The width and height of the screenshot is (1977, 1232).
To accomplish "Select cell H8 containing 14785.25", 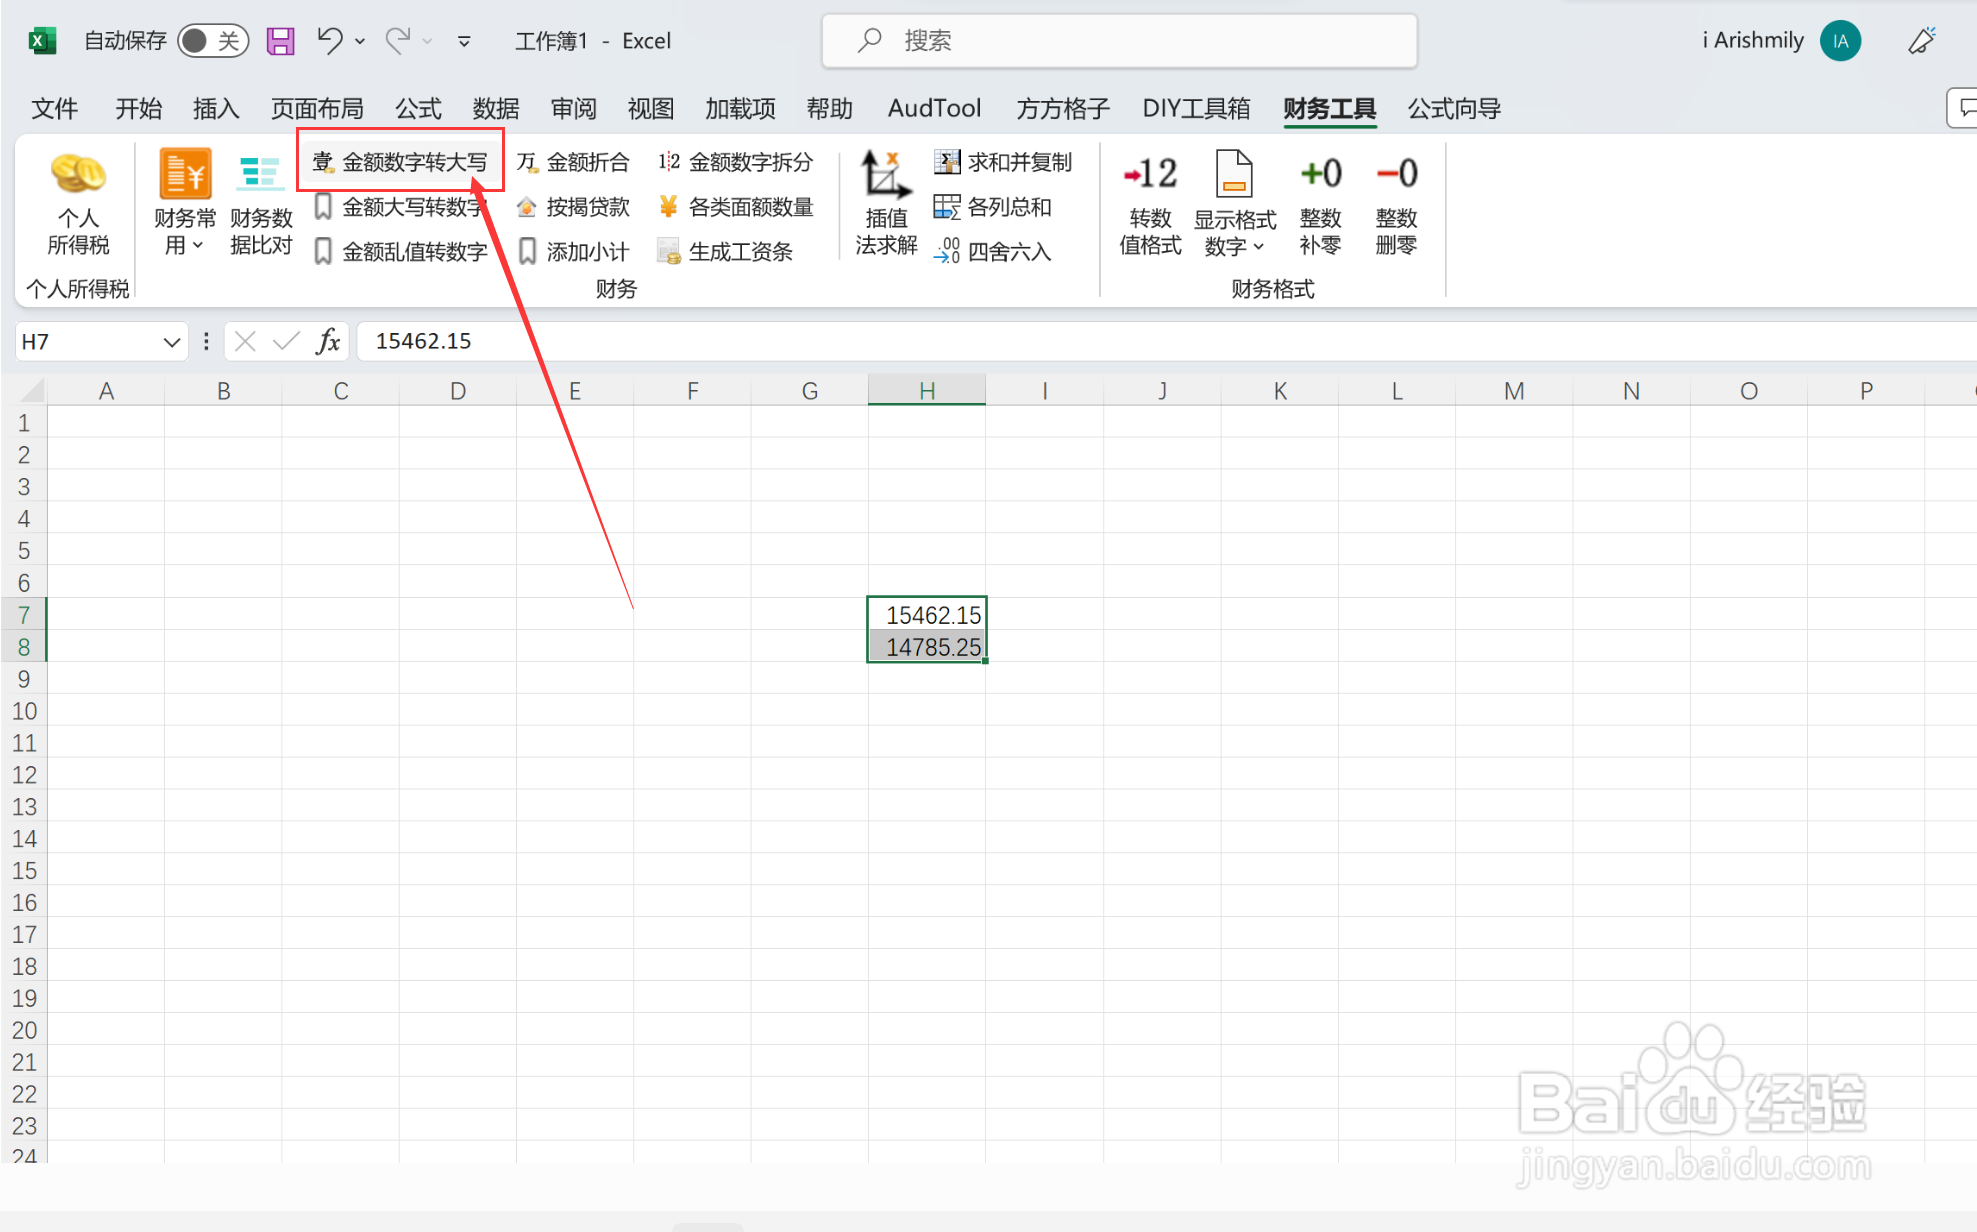I will [926, 647].
